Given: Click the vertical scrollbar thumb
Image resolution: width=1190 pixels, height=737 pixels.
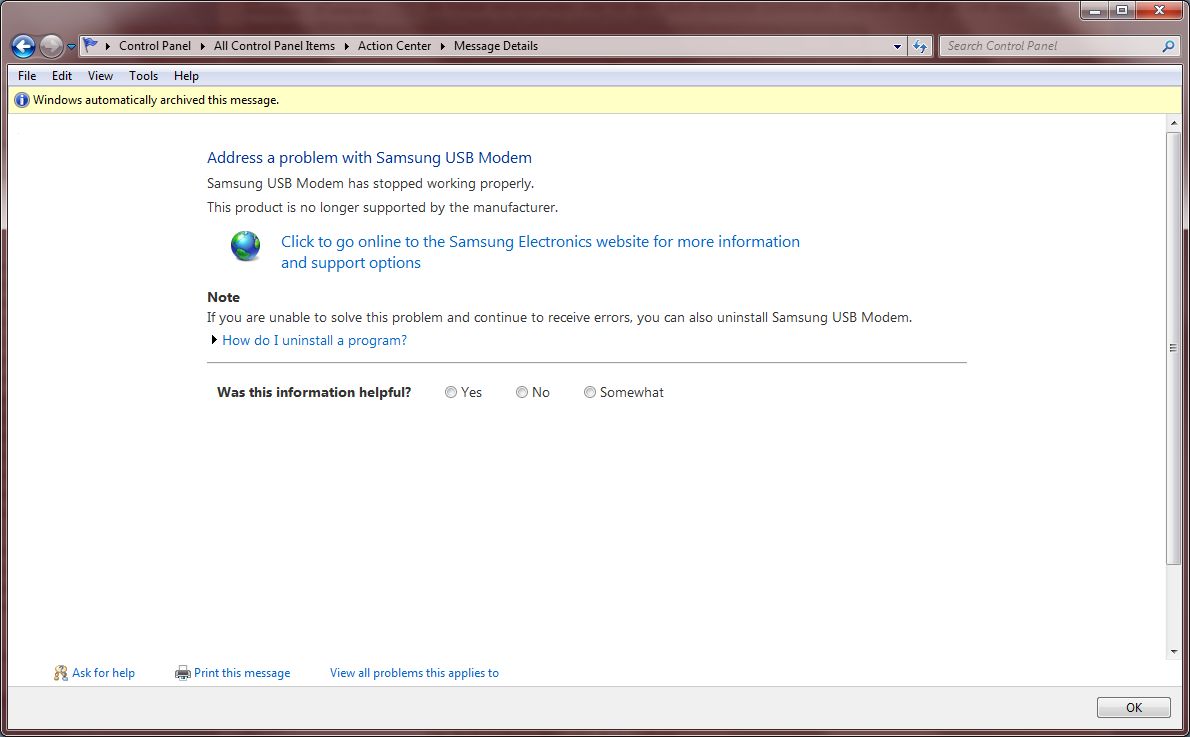Looking at the screenshot, I should tap(1174, 348).
